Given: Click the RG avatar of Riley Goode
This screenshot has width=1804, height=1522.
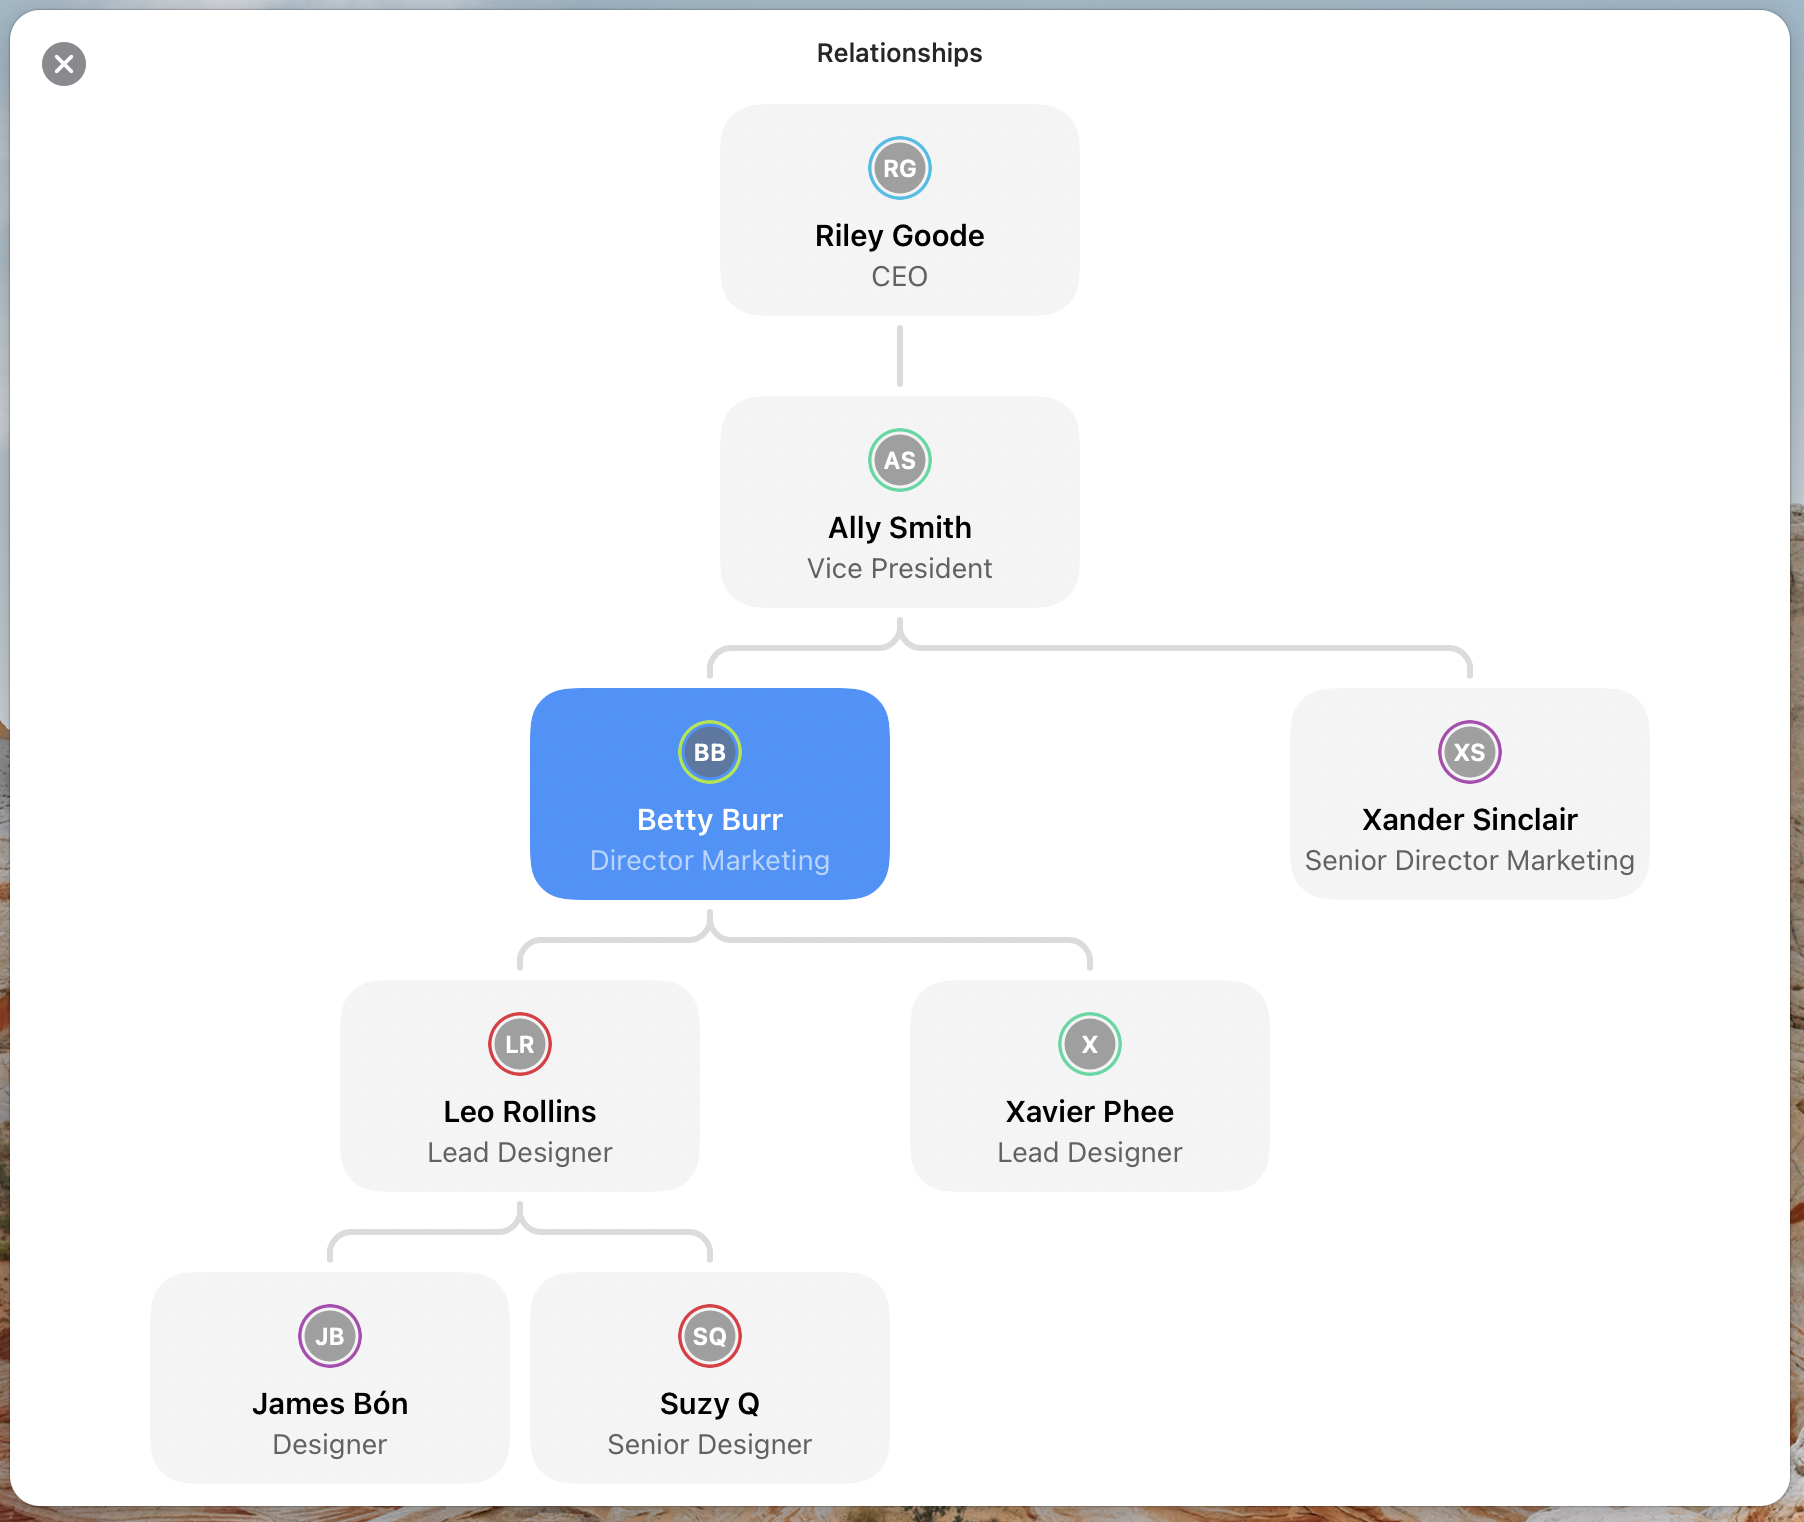Looking at the screenshot, I should pos(900,168).
